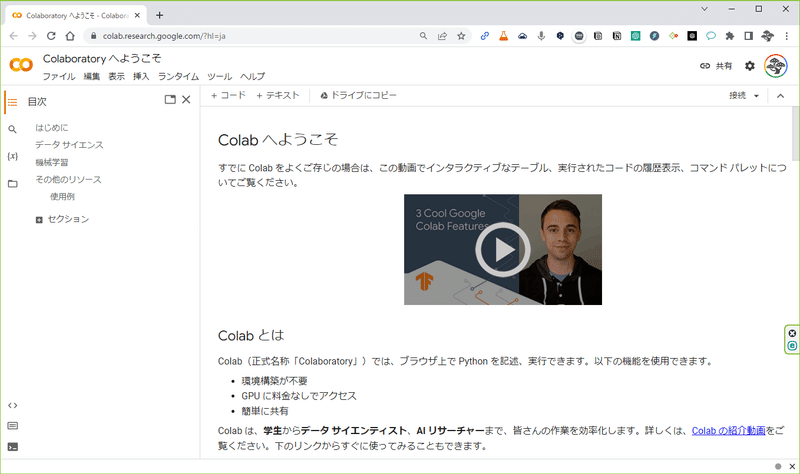Screen dimensions: 800x474
Task: Click the Notion extension icon
Action: click(x=617, y=36)
